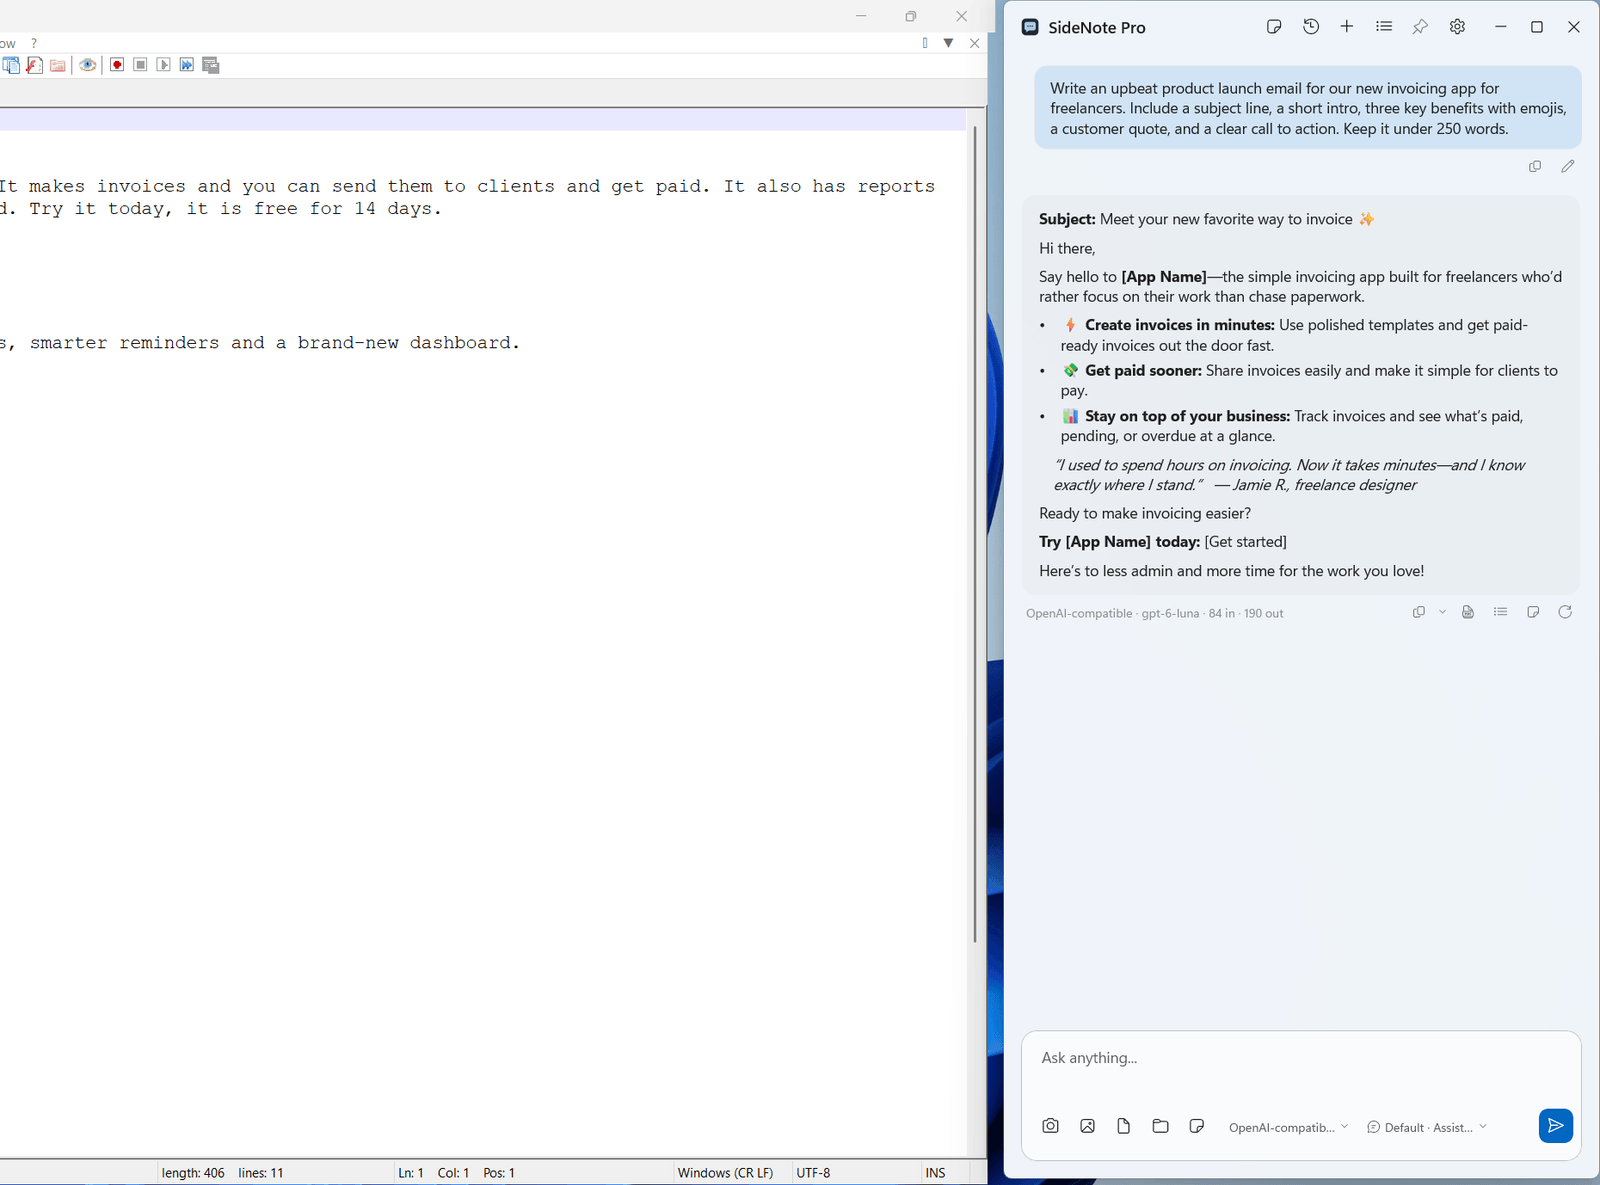The width and height of the screenshot is (1600, 1185).
Task: Pin the SideNote Pro window
Action: click(x=1420, y=27)
